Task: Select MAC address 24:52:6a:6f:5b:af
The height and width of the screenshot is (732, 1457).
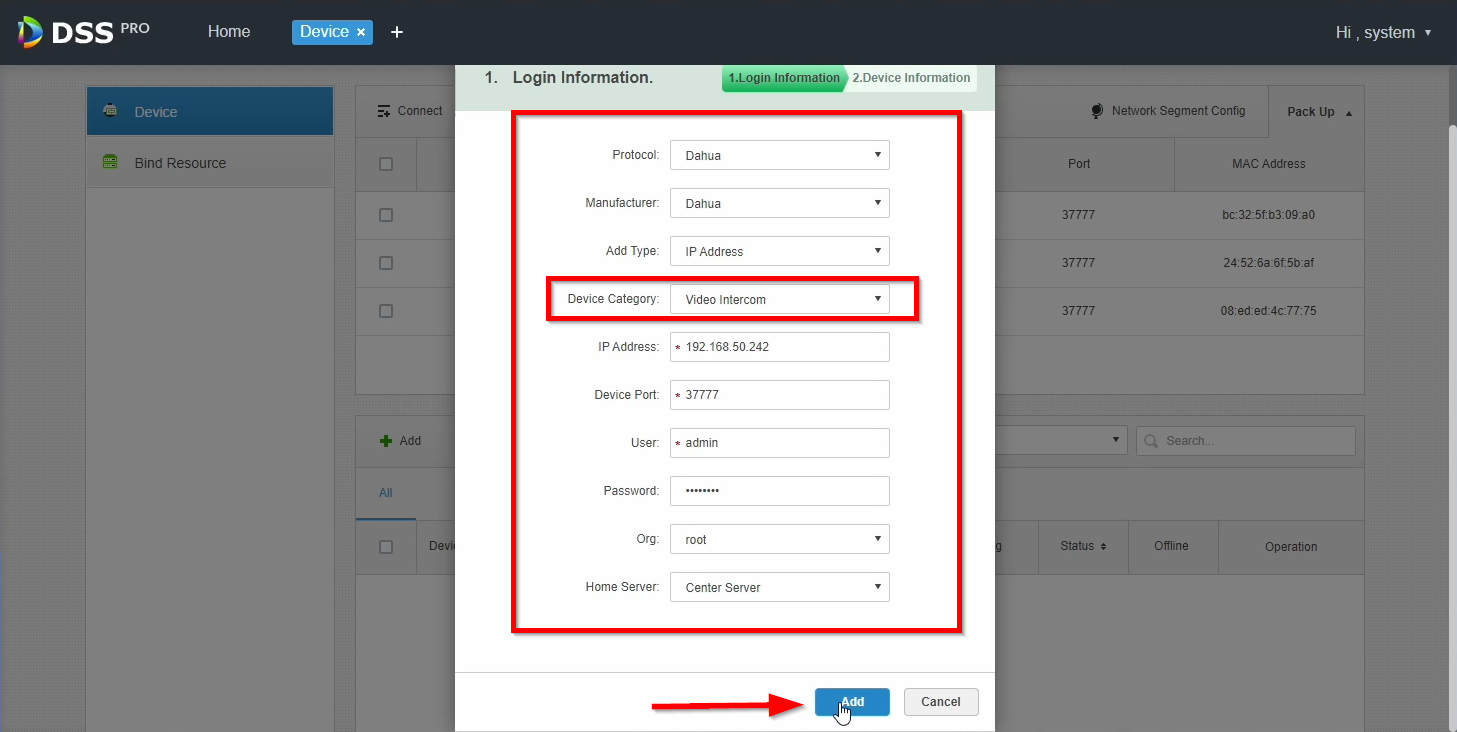Action: [x=1268, y=263]
